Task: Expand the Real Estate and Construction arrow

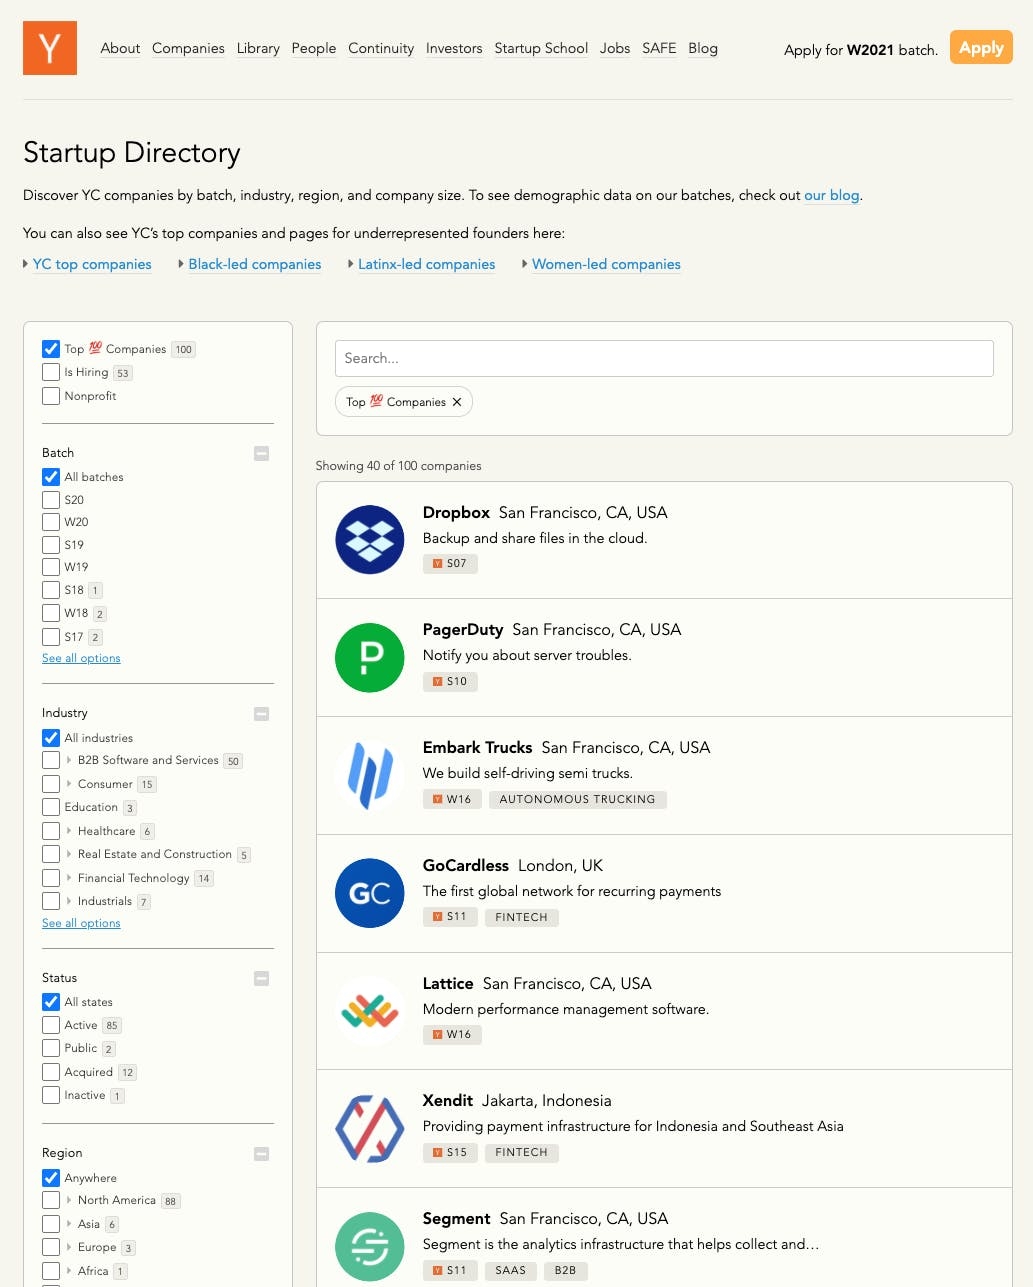Action: pos(69,854)
